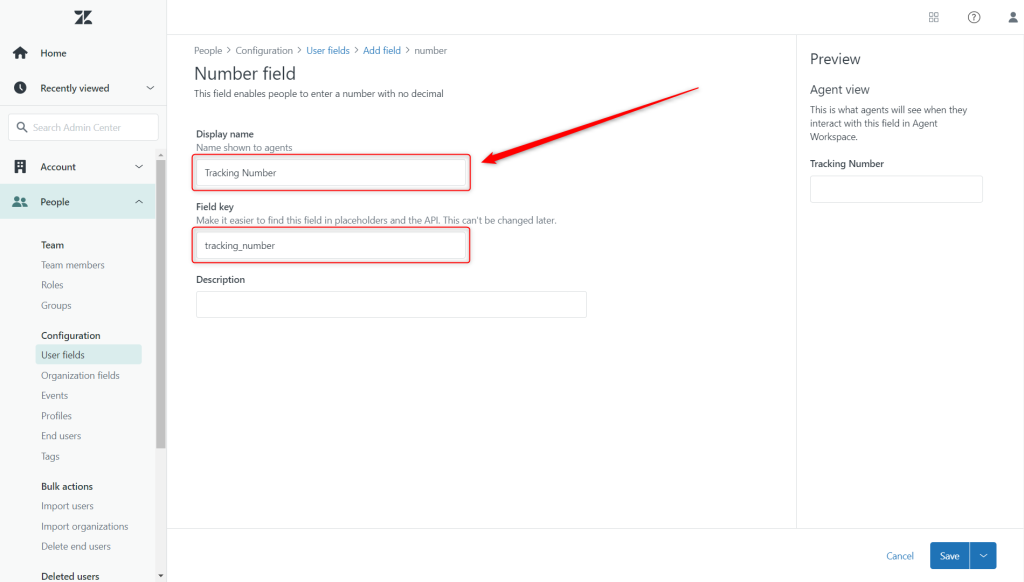Expand the Account section chevron
Image resolution: width=1024 pixels, height=582 pixels.
click(139, 167)
